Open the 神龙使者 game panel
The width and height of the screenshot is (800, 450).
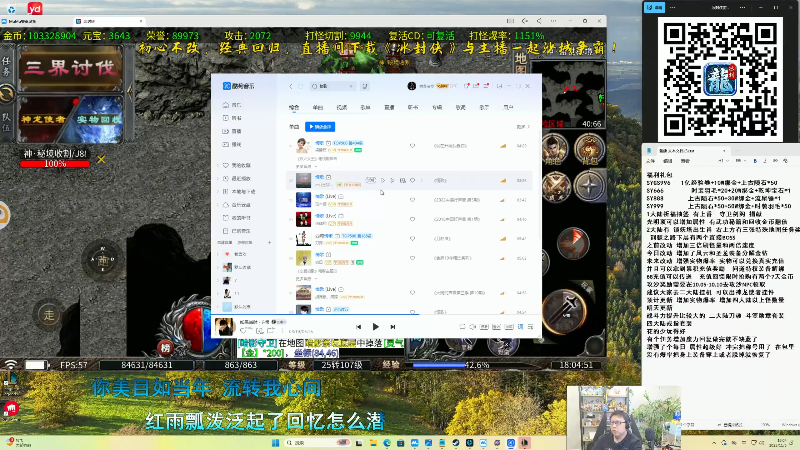click(43, 119)
